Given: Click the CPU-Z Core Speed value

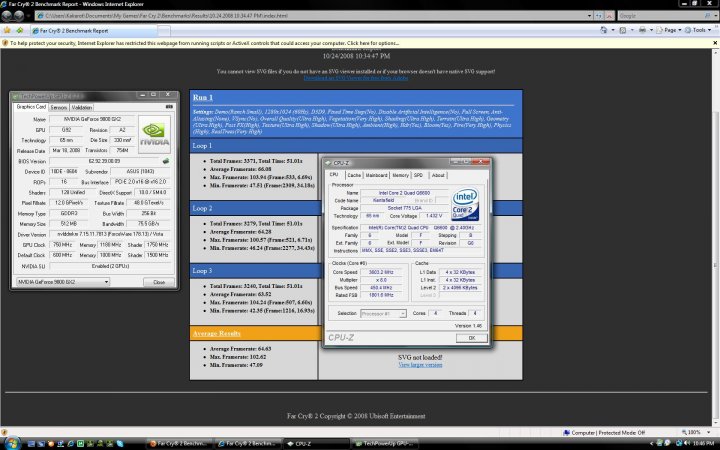Looking at the screenshot, I should click(382, 272).
